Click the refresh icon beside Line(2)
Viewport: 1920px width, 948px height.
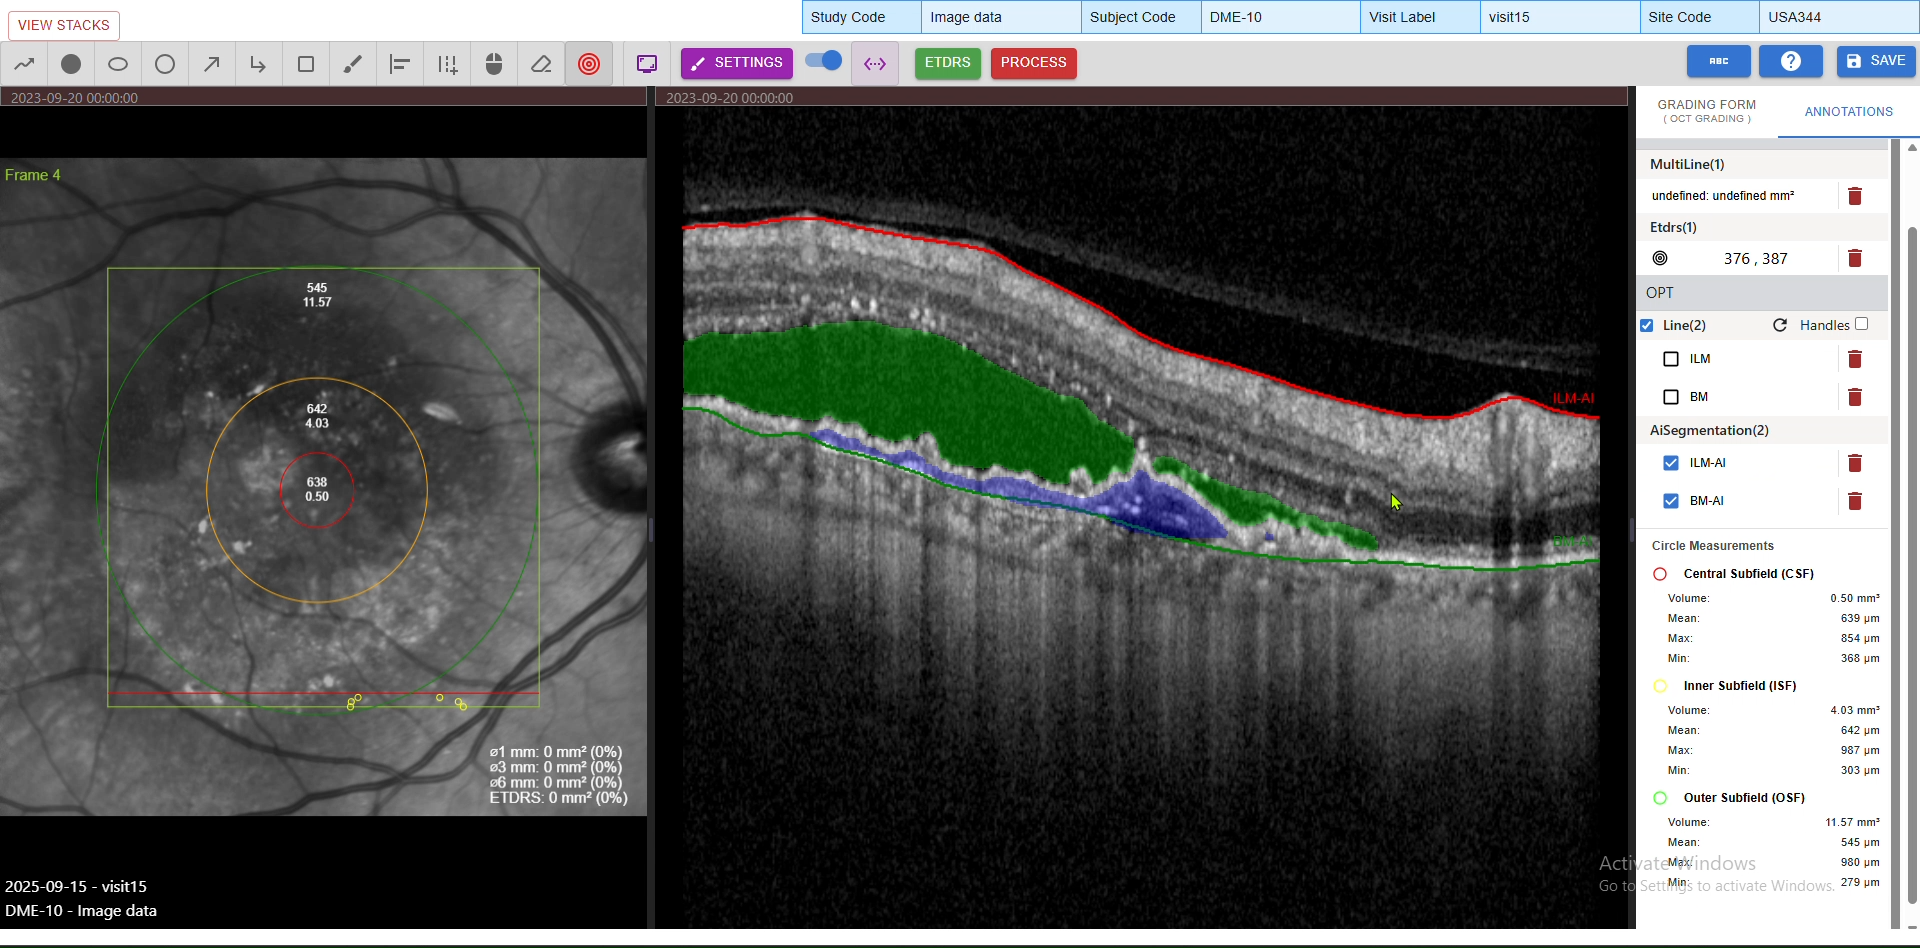point(1780,325)
